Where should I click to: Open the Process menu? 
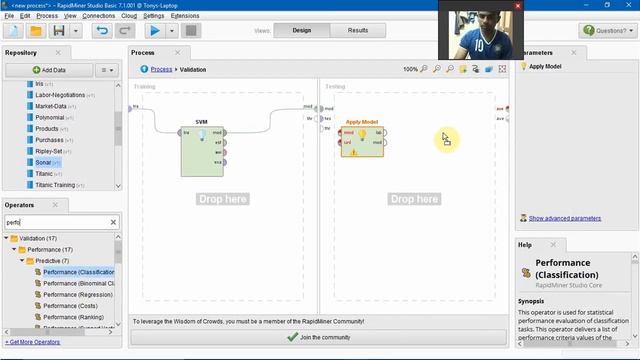click(47, 16)
